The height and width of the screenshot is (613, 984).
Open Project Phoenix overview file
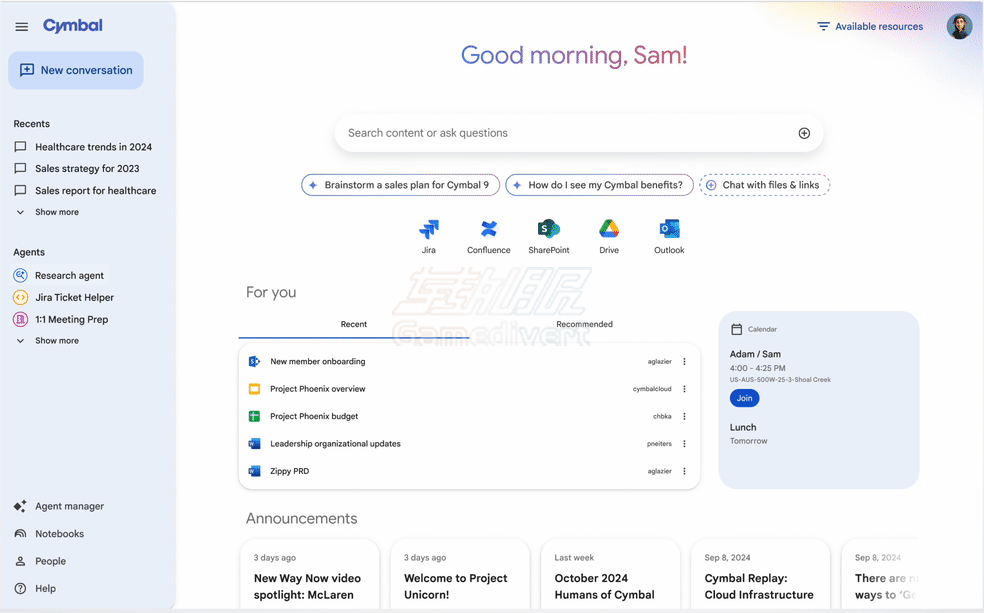[x=318, y=389]
